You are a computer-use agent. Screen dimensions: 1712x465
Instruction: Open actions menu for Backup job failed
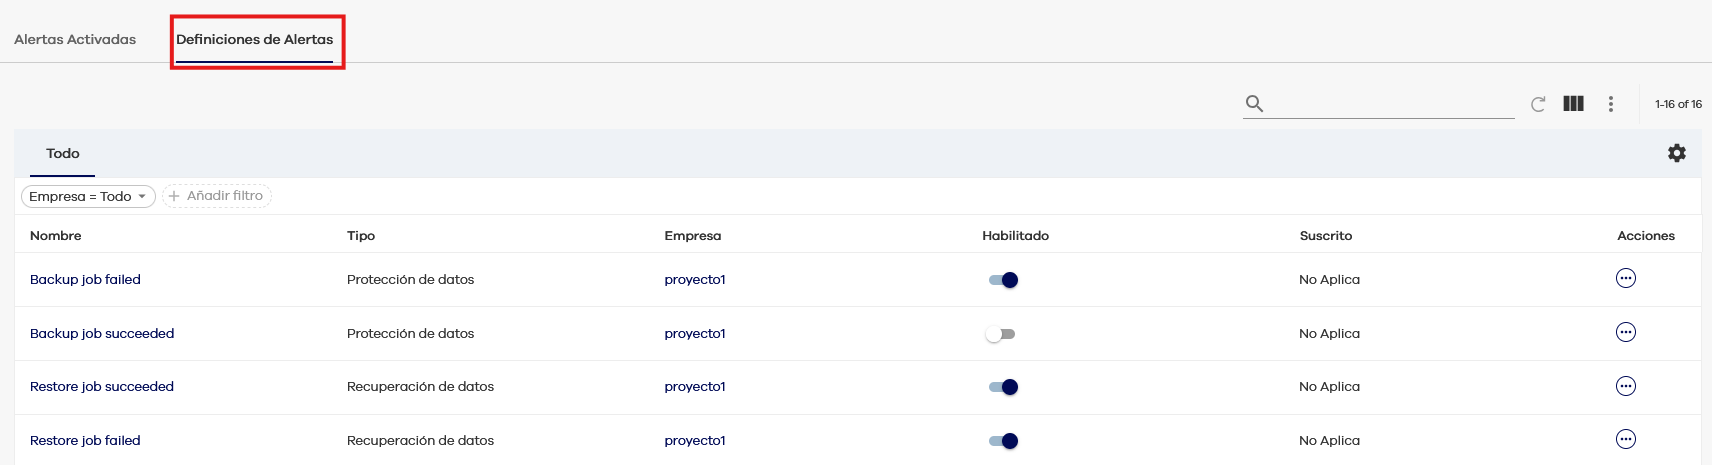(1625, 278)
